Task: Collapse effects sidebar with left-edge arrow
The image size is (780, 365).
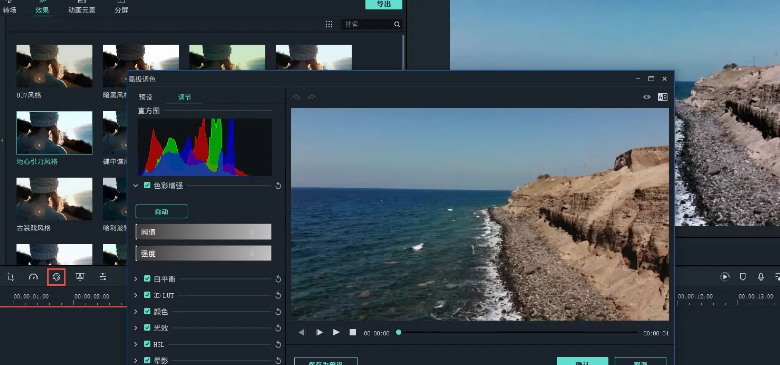Action: [x=2, y=141]
